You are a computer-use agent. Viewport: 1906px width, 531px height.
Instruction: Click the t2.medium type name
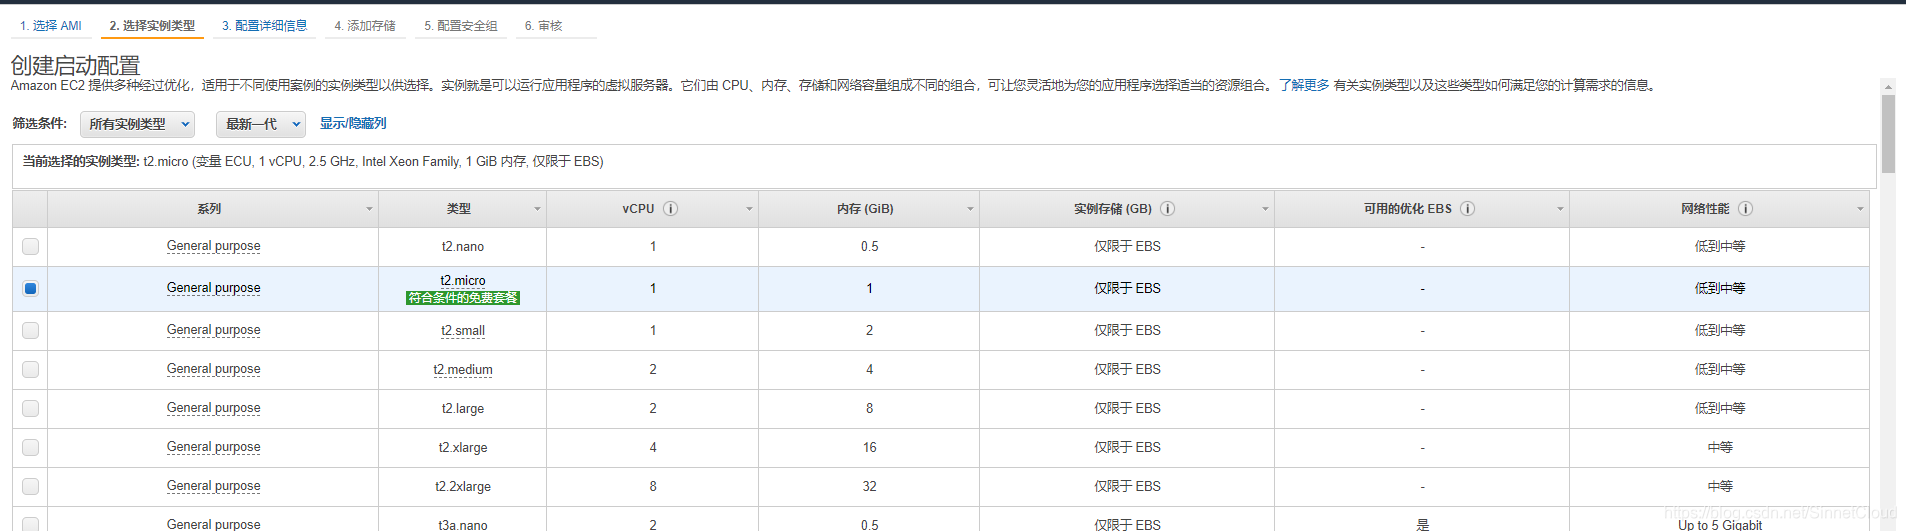463,370
